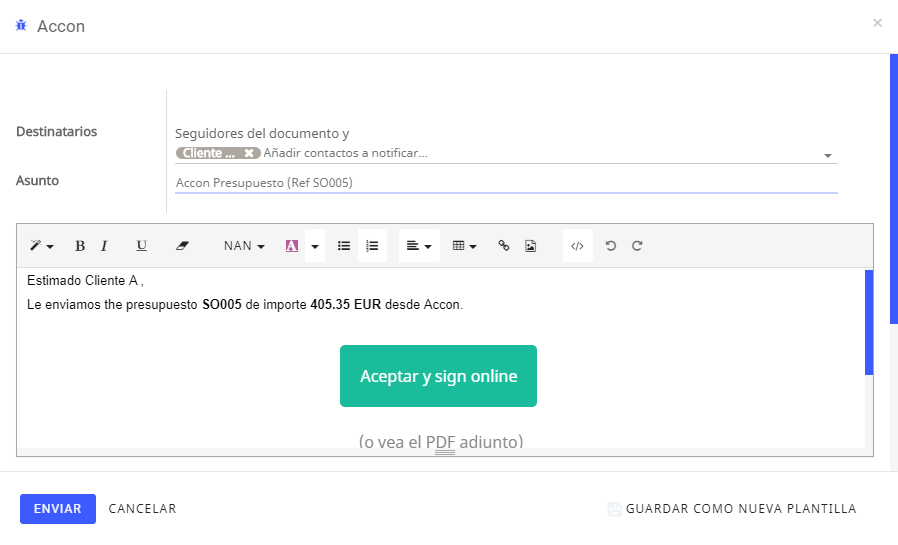Image resolution: width=898 pixels, height=545 pixels.
Task: Expand the paragraph alignment dropdown
Action: [419, 246]
